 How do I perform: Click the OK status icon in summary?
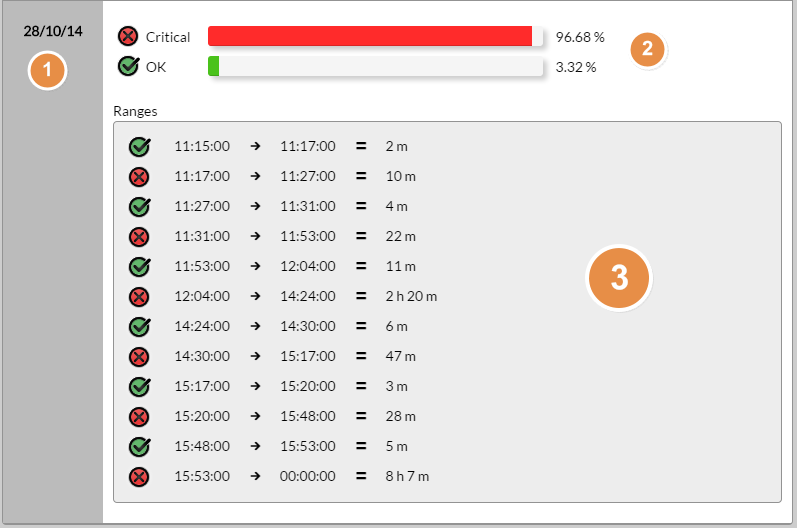[128, 67]
